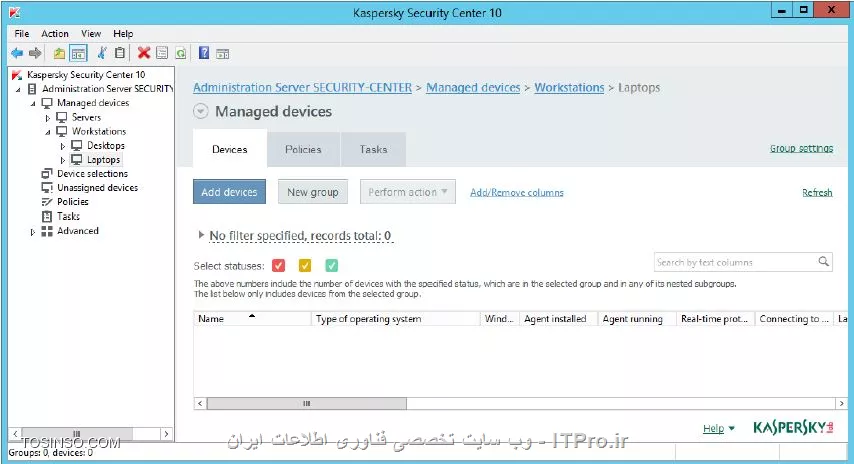Toggle the Show/Hide Console Tree toolbar icon
This screenshot has height=464, width=854.
78,53
